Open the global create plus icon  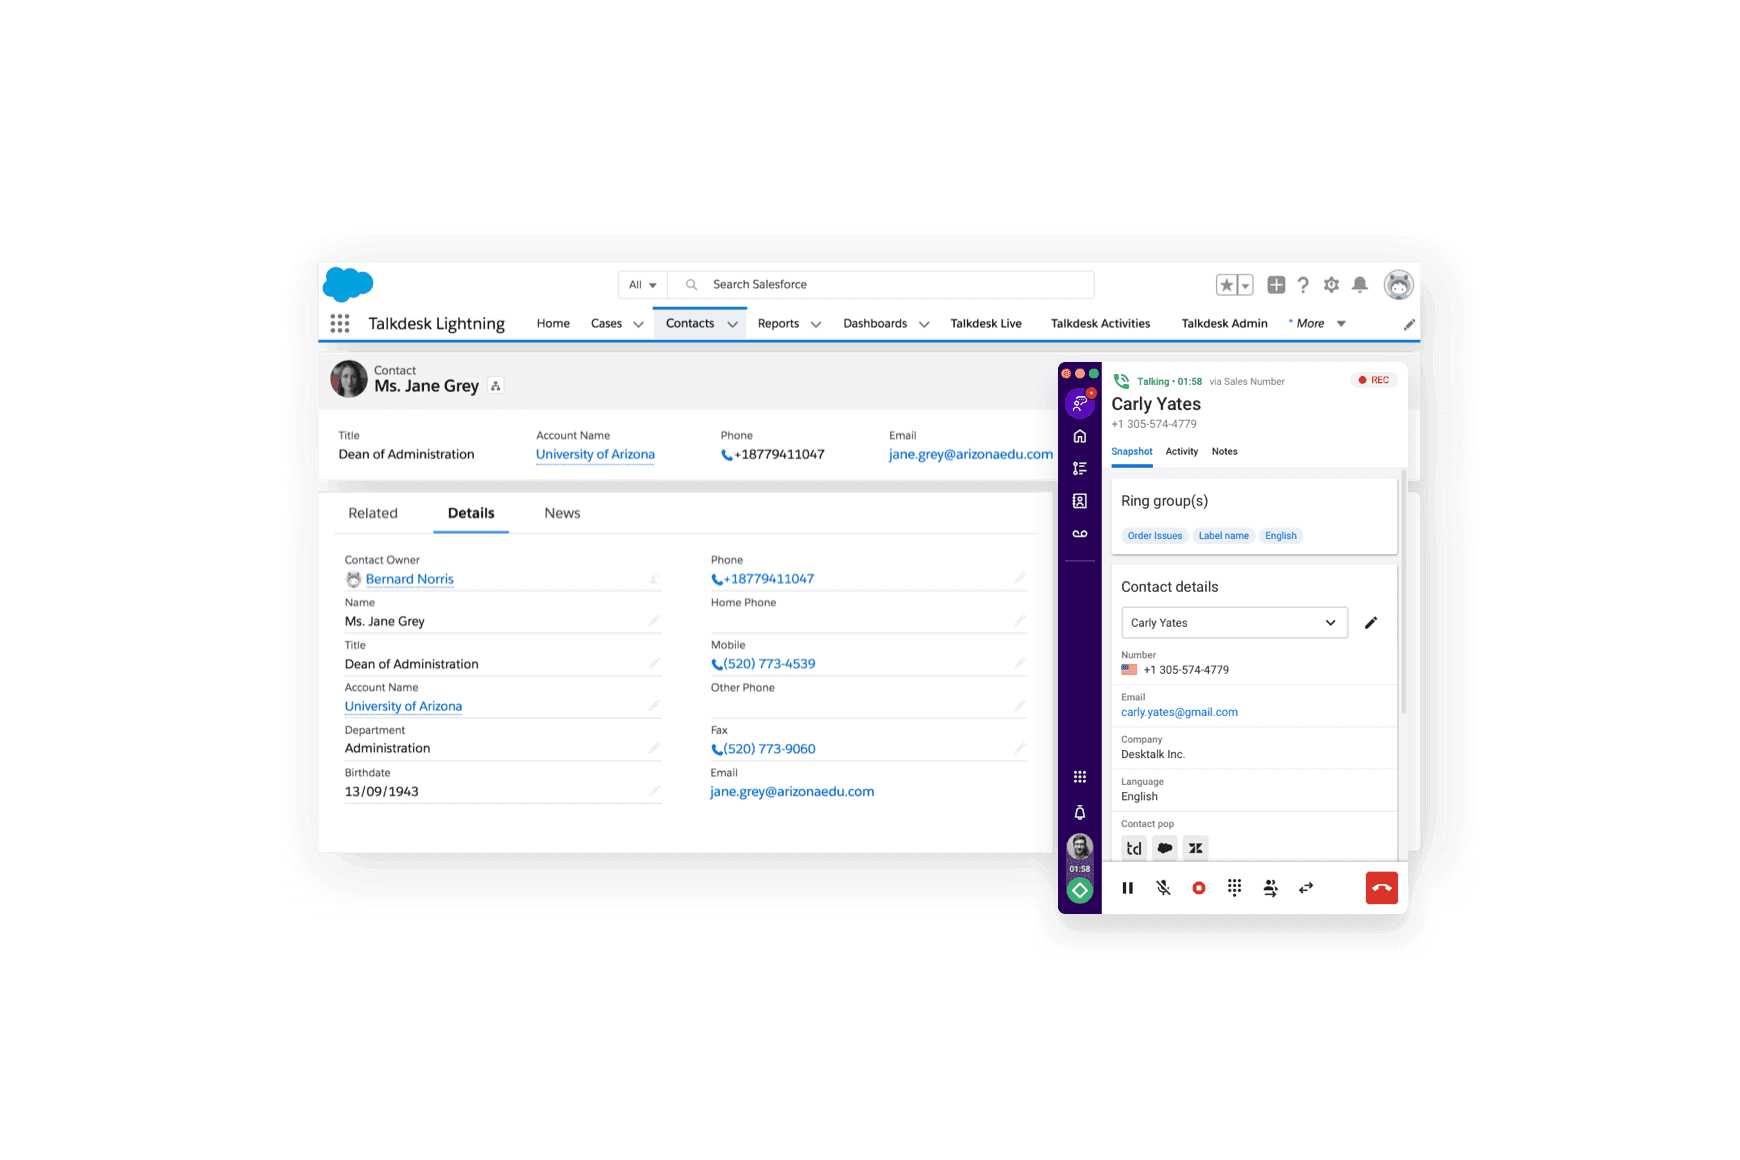pos(1276,285)
